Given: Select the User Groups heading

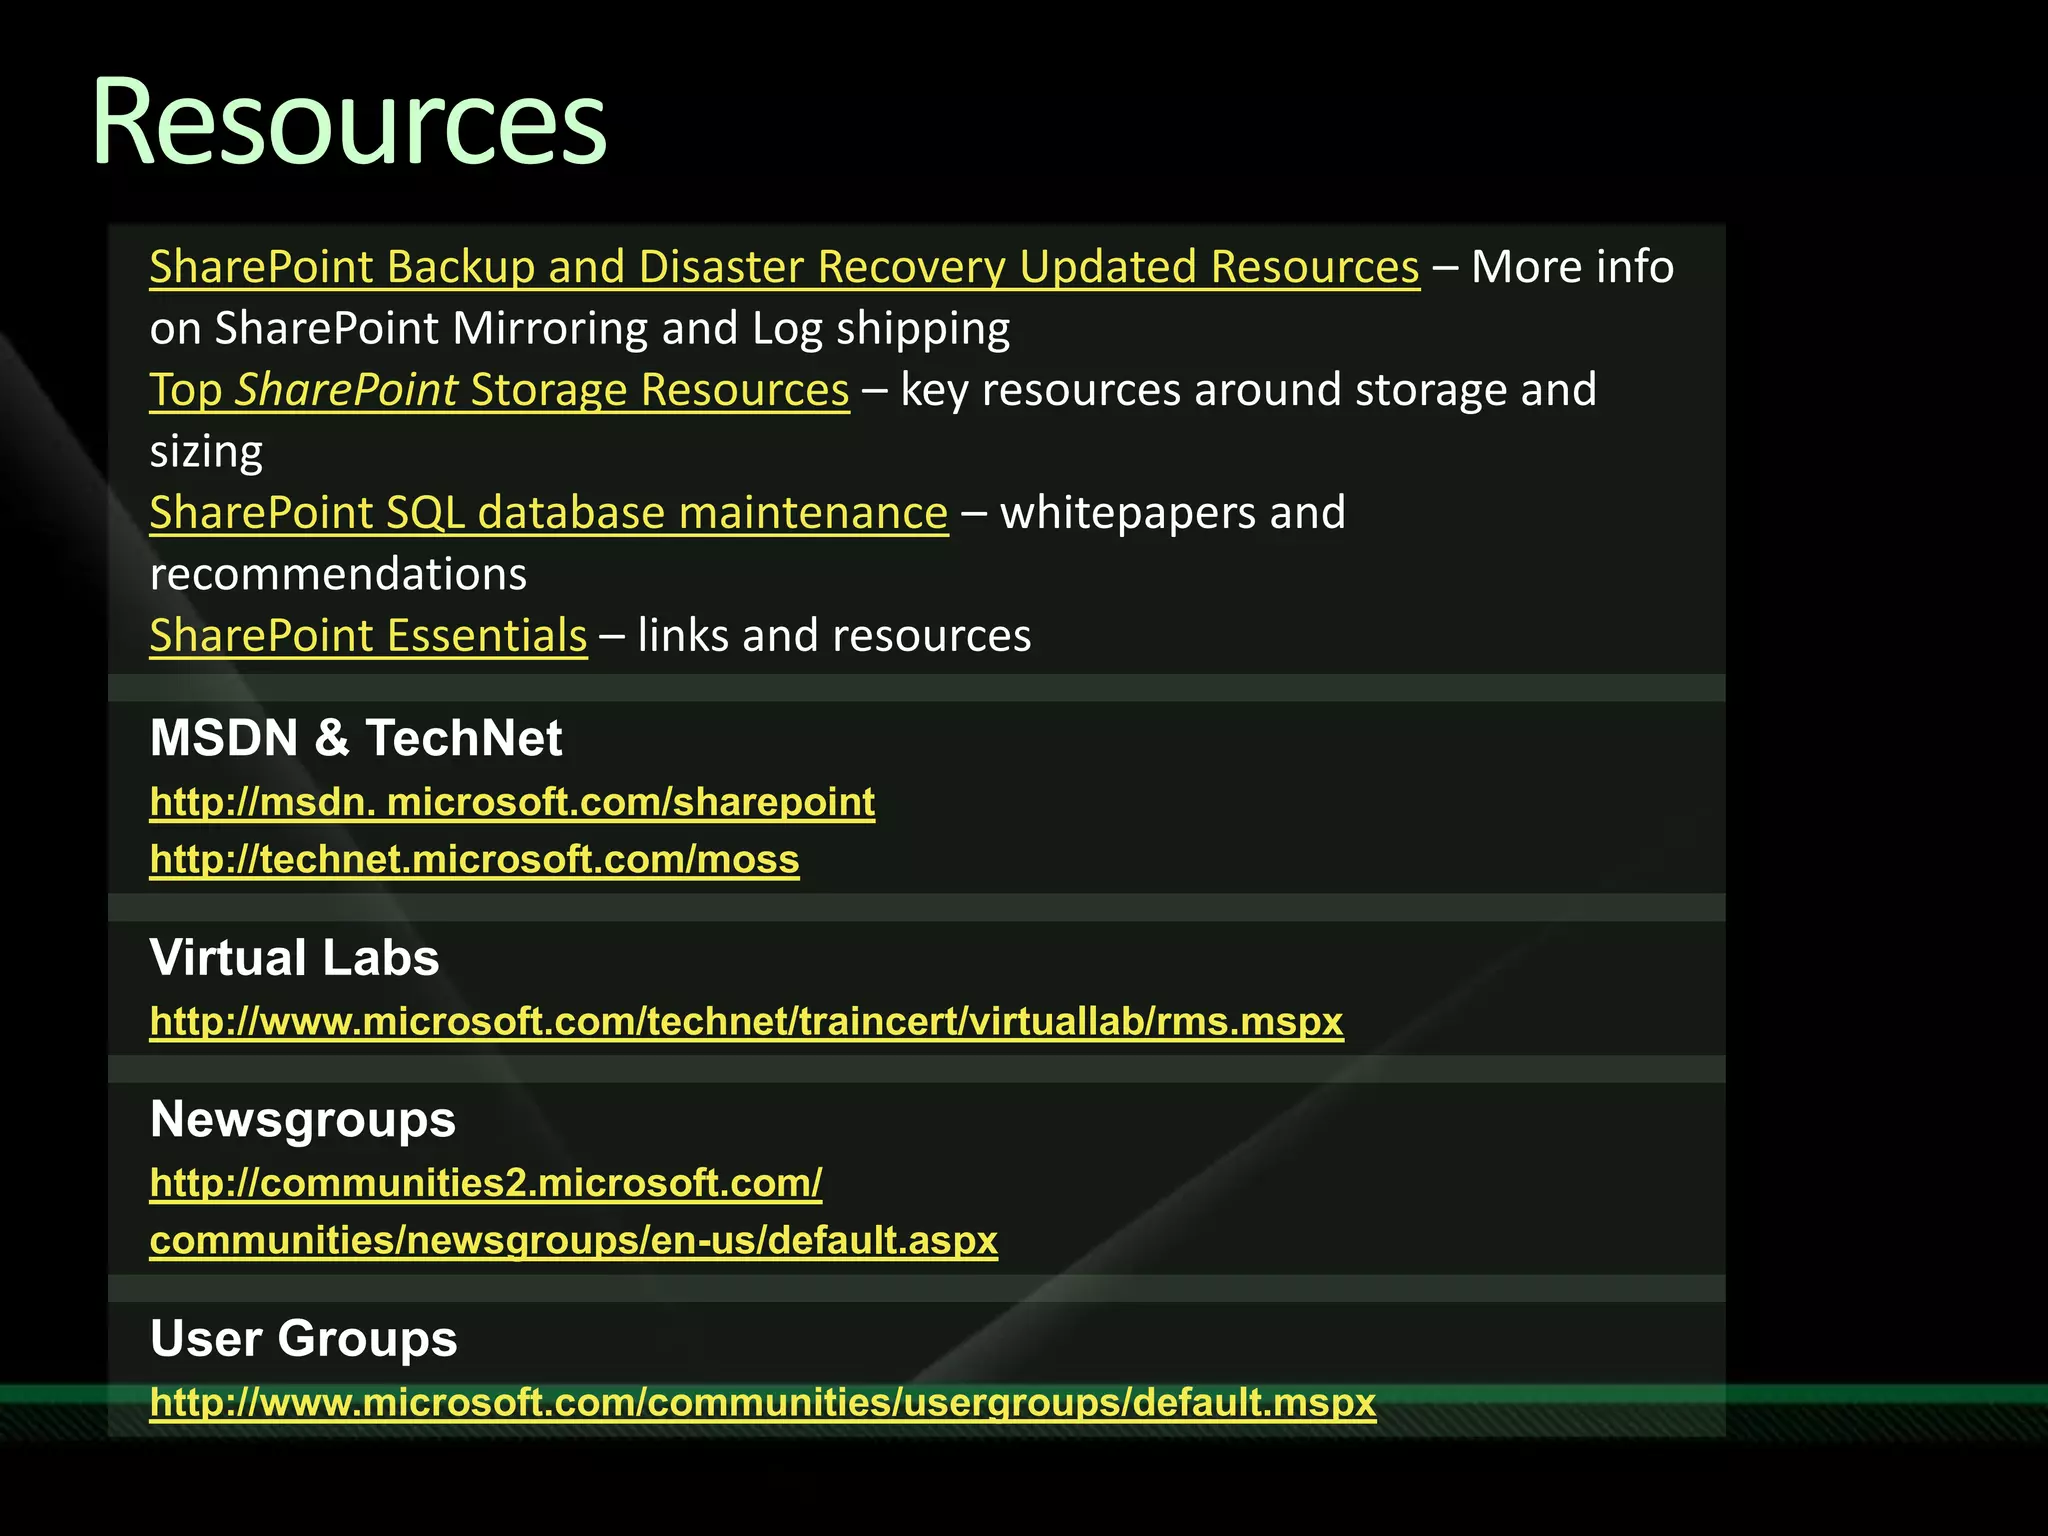Looking at the screenshot, I should [x=303, y=1339].
